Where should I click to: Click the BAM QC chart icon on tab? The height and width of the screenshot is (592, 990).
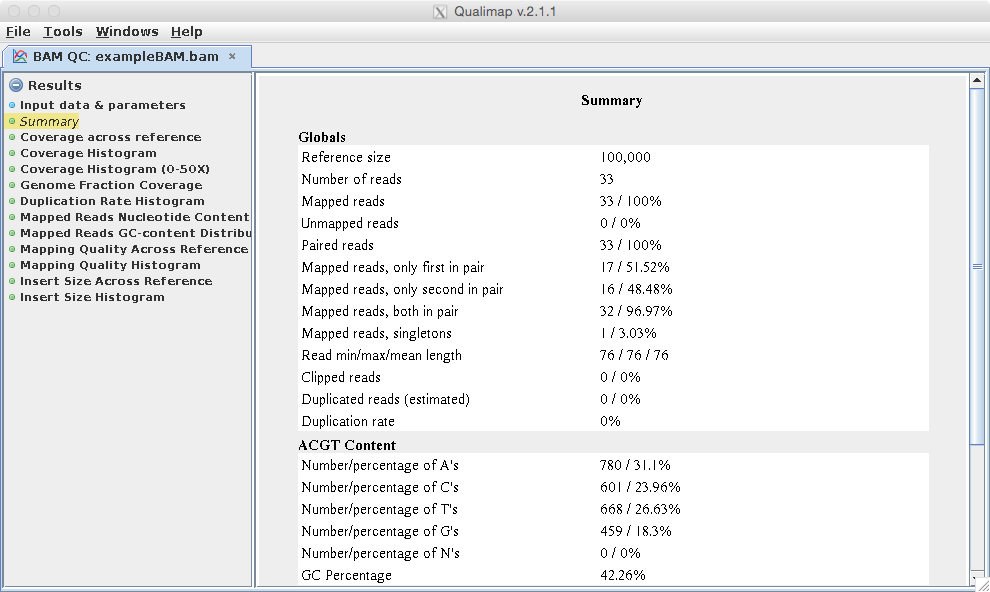[x=20, y=57]
